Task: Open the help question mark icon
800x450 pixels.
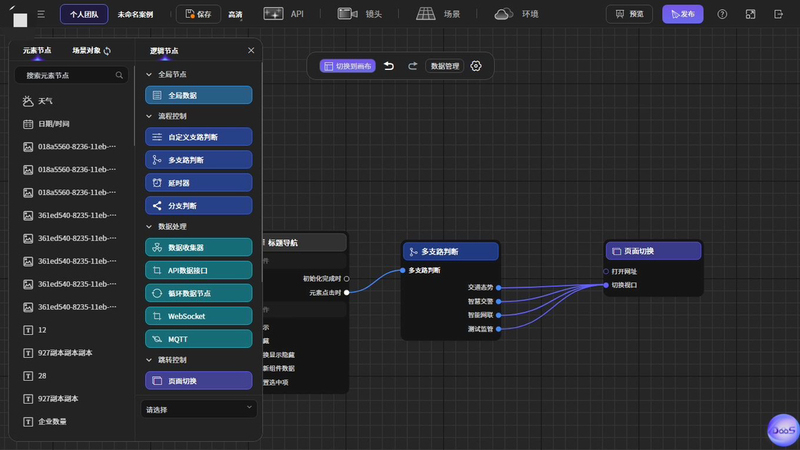Action: click(722, 14)
